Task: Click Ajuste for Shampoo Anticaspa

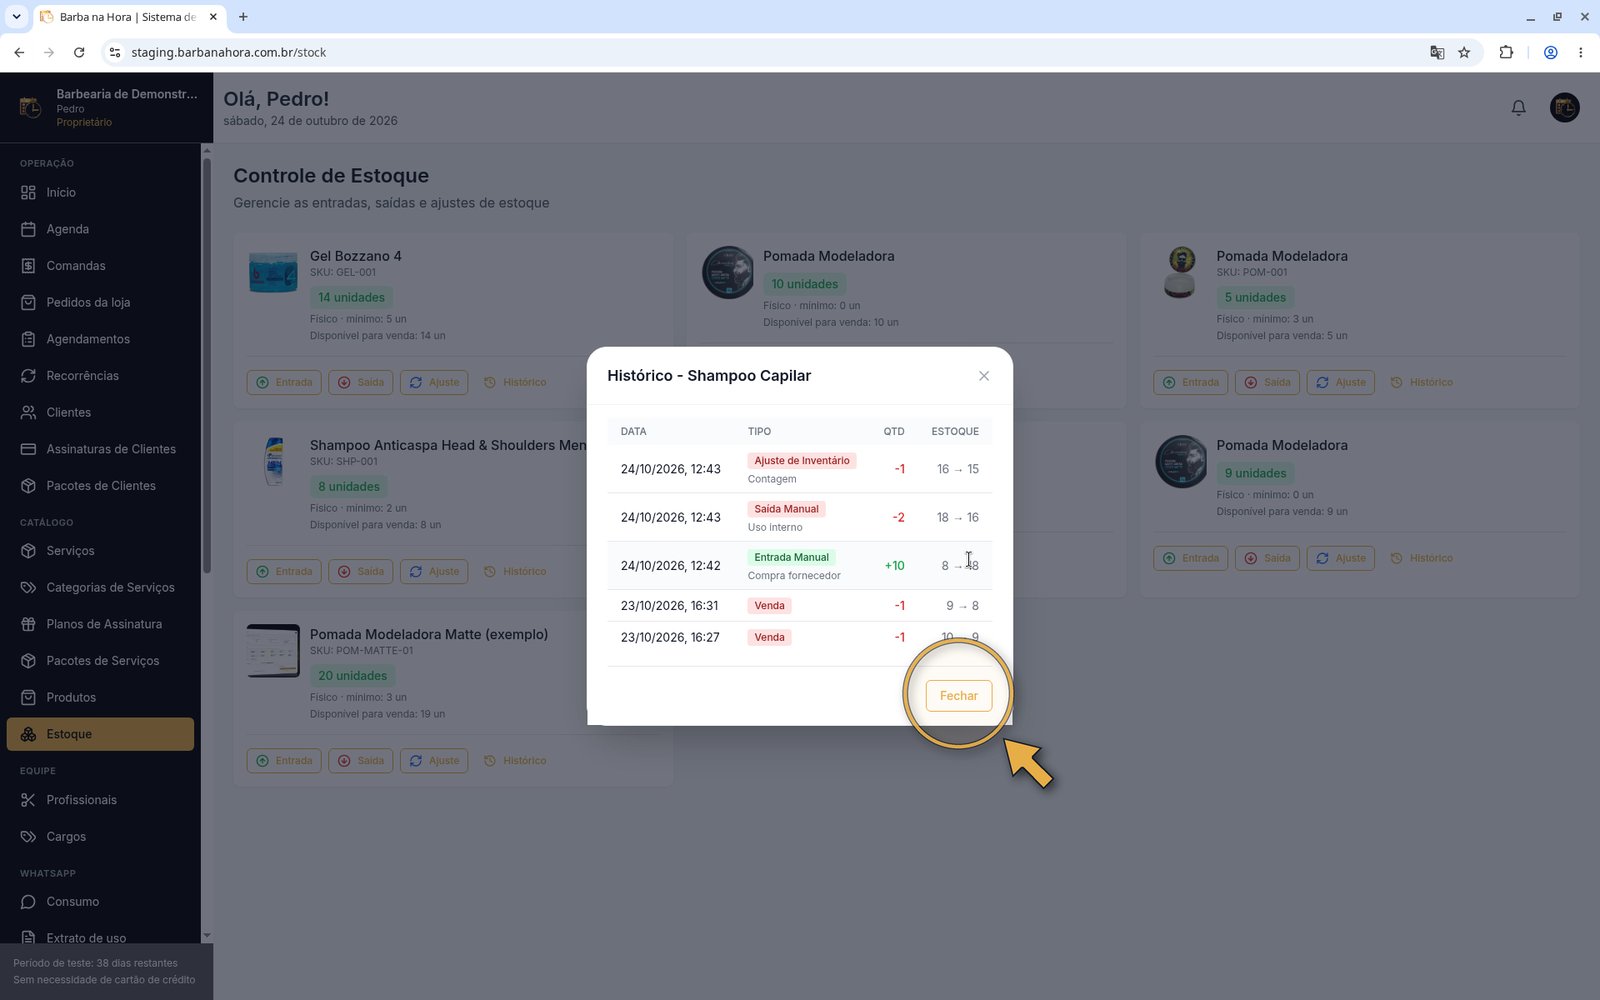Action: click(434, 571)
